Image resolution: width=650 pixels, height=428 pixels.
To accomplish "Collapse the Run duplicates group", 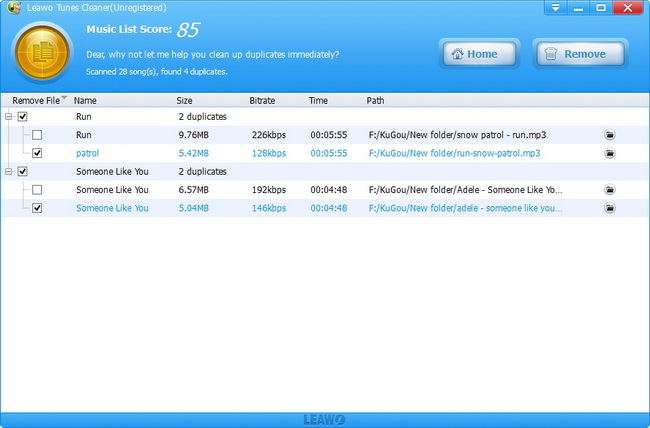I will coord(9,117).
